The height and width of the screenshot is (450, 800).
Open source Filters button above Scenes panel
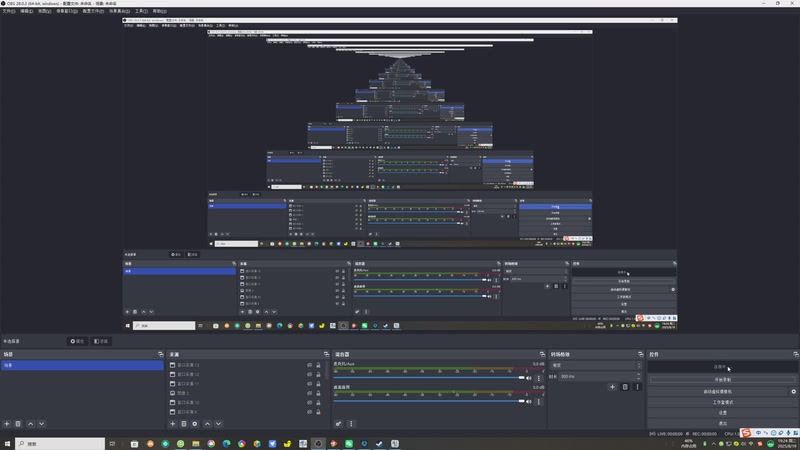click(x=101, y=341)
